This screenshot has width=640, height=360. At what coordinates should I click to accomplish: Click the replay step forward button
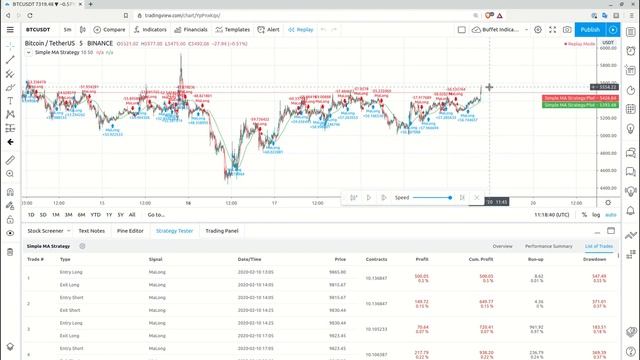[384, 198]
